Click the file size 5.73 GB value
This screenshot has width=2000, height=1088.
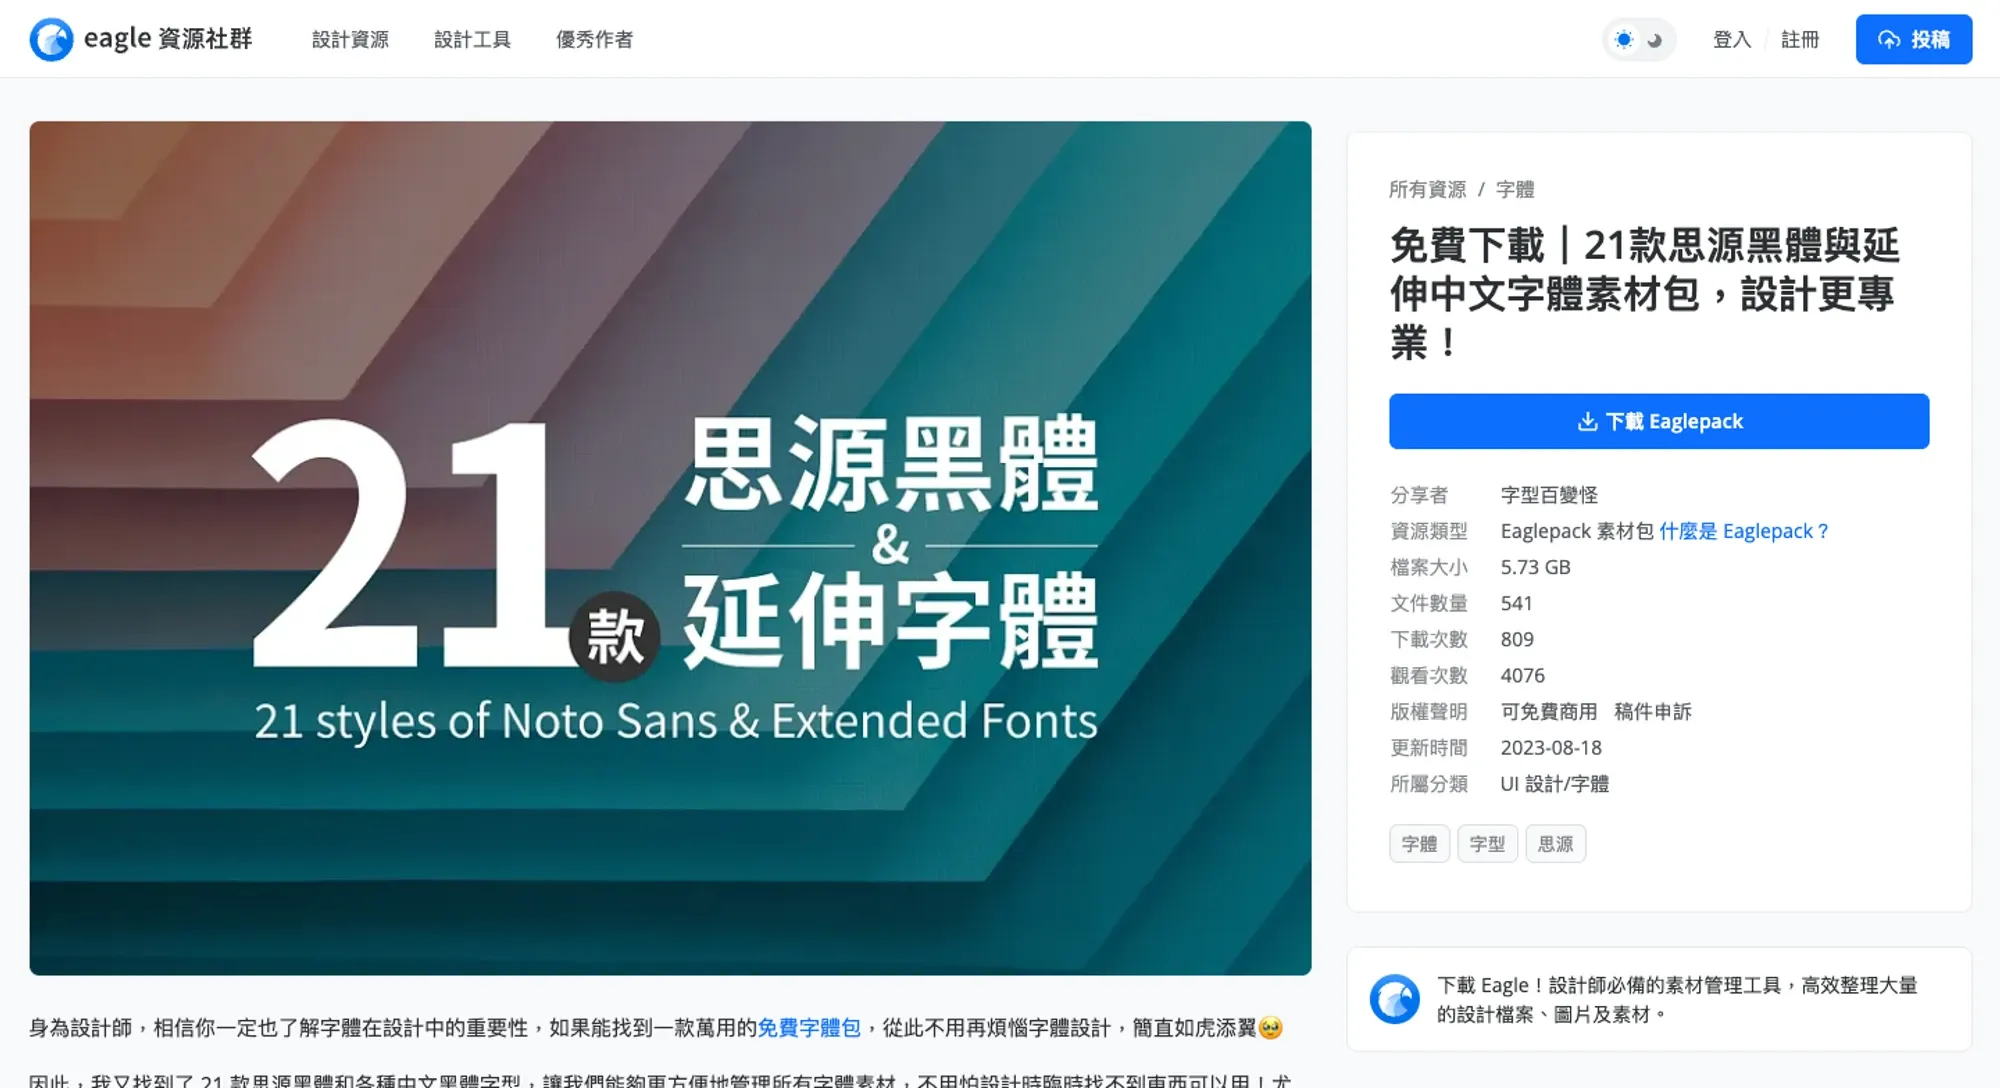(1535, 567)
